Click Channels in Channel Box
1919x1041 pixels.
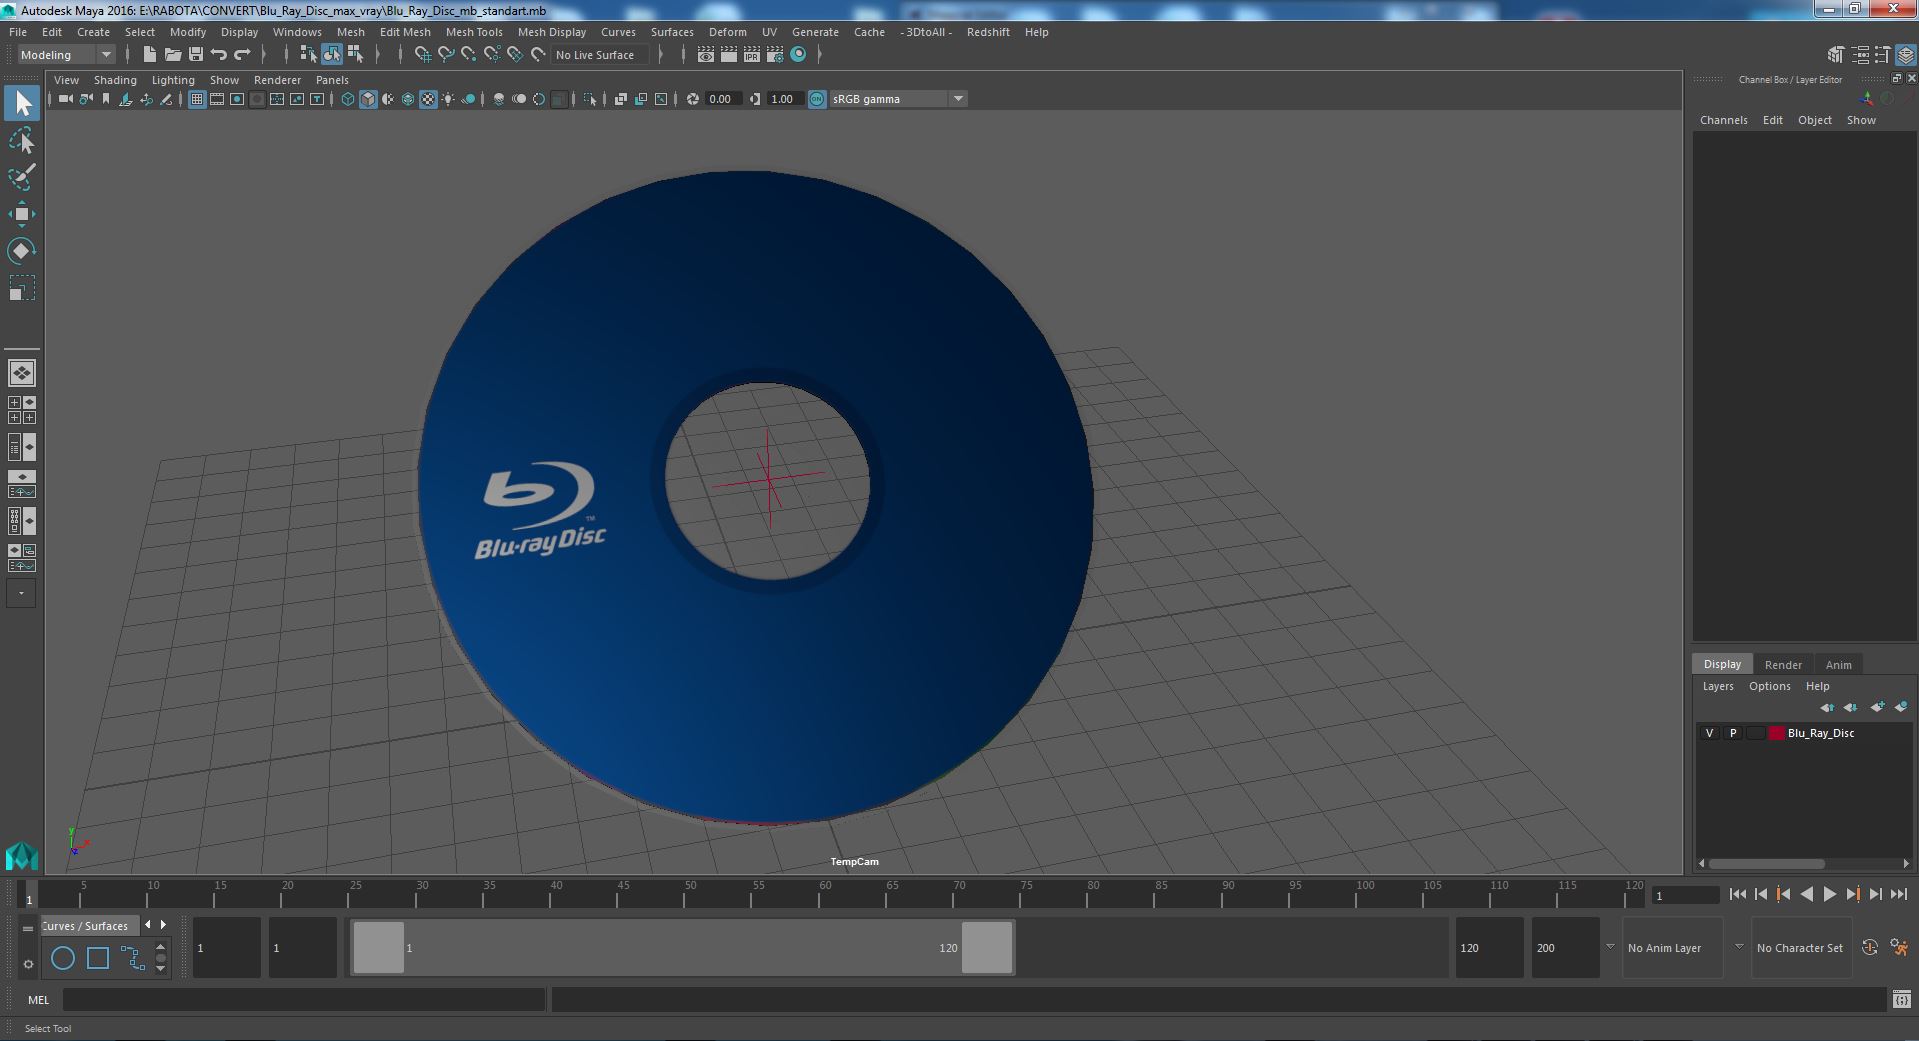tap(1723, 120)
